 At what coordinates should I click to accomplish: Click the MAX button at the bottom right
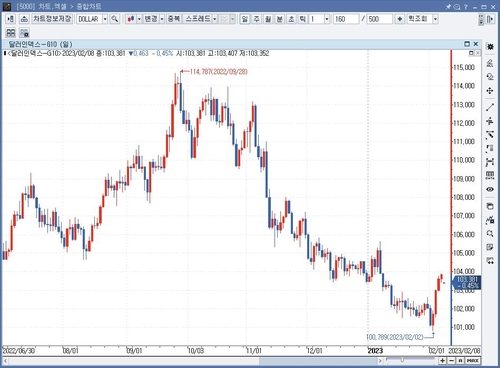[473, 361]
